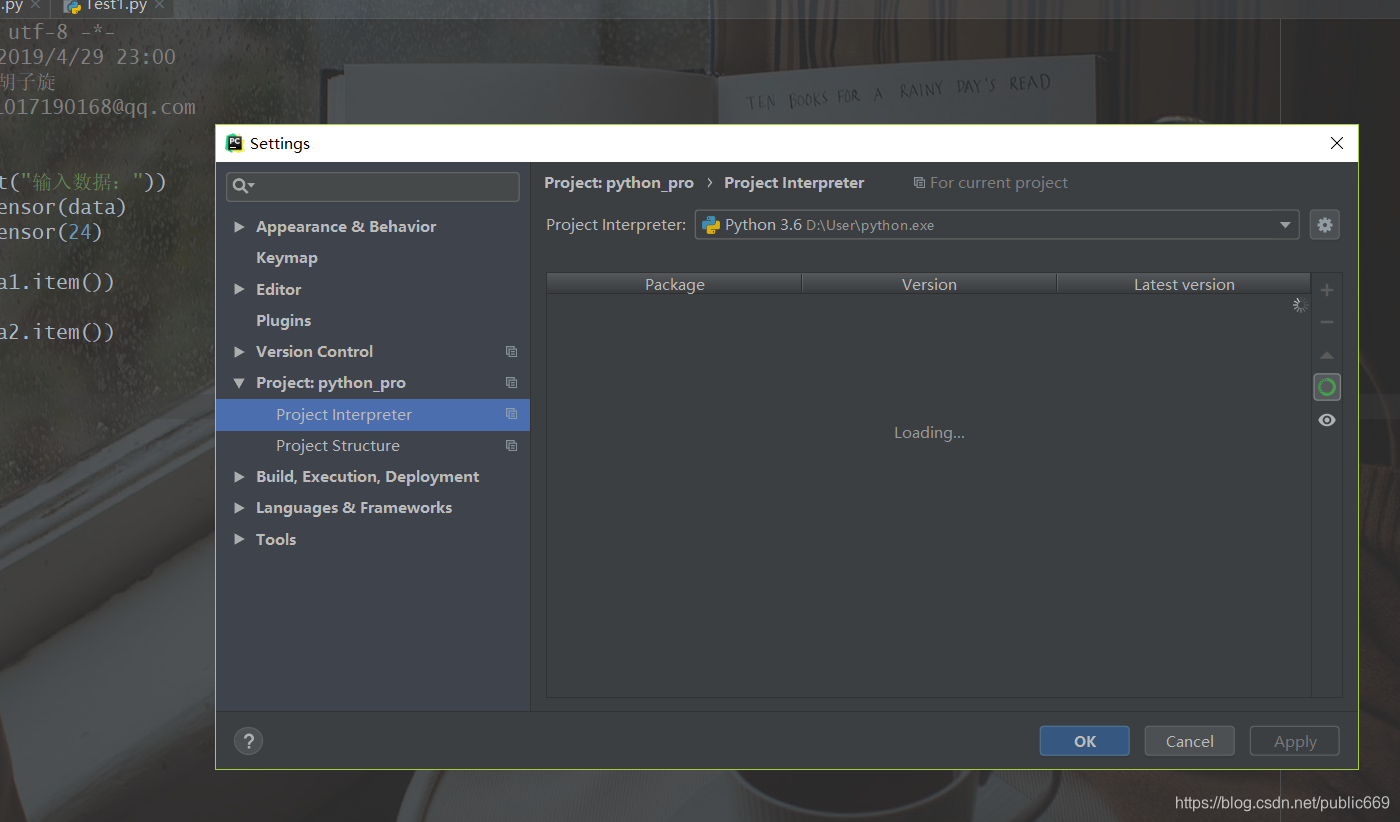Image resolution: width=1400 pixels, height=822 pixels.
Task: Select the Project Interpreter tree item
Action: 373,414
